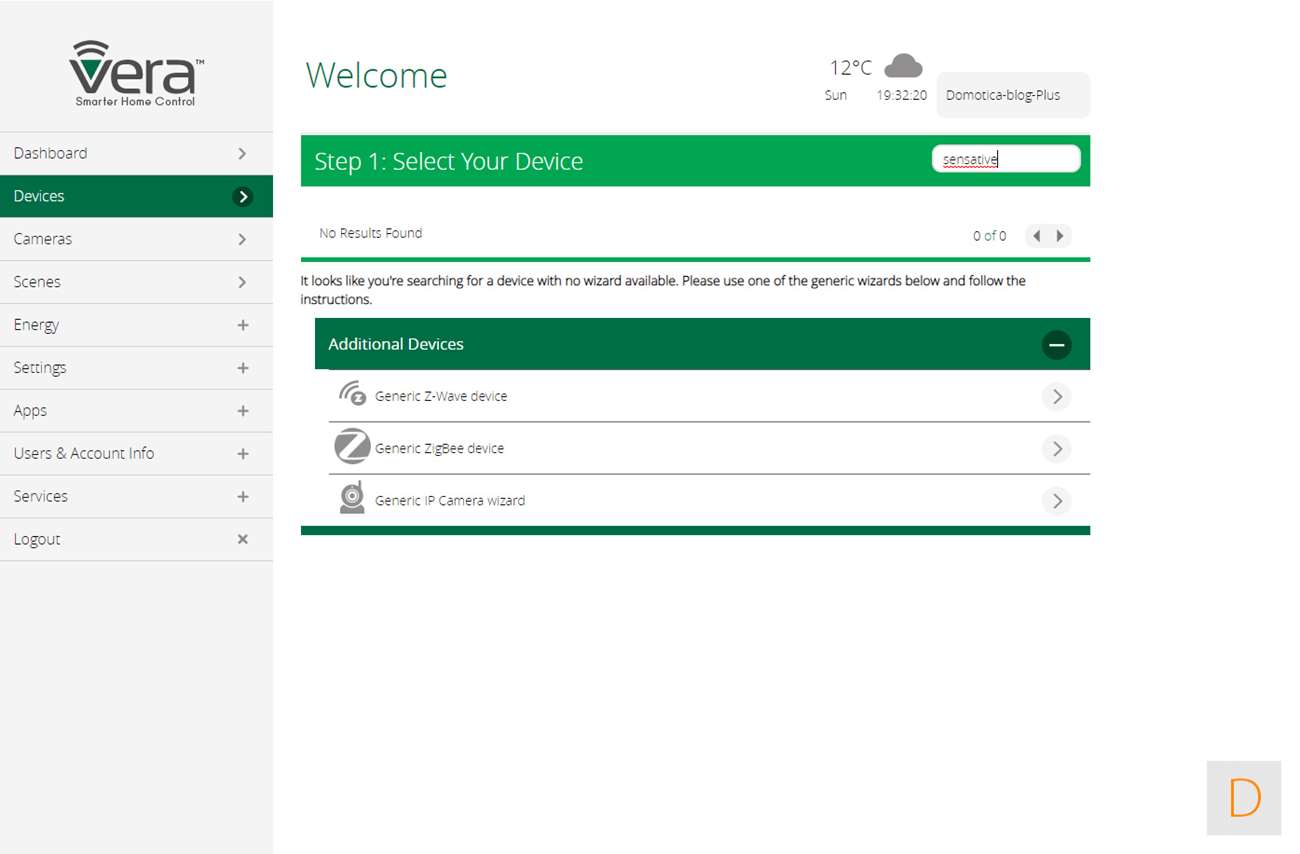Click the device search field

(1005, 159)
